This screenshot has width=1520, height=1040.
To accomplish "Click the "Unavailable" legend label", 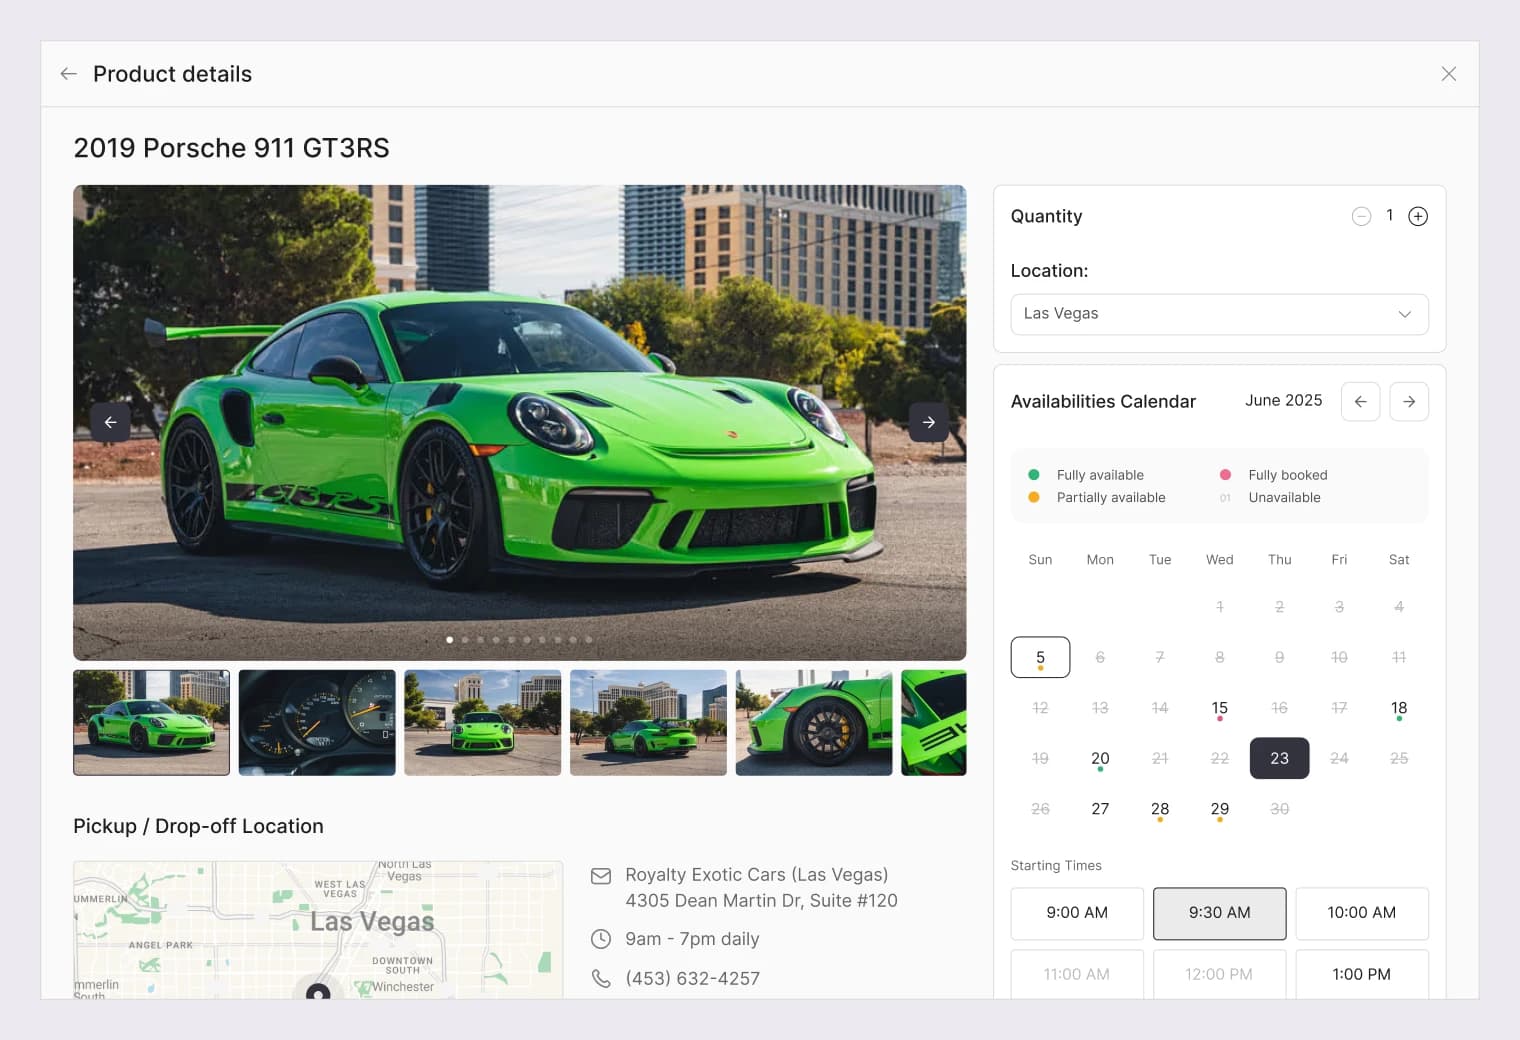I will [1285, 497].
